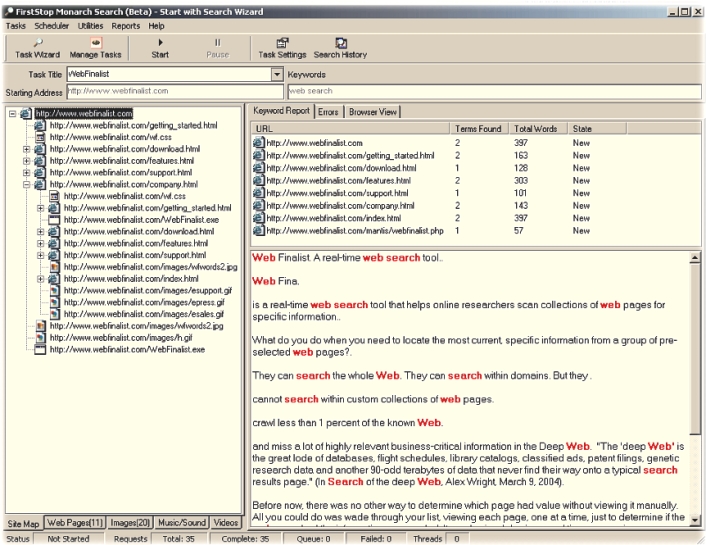
Task: Sort by the URL column header
Action: pyautogui.click(x=351, y=129)
